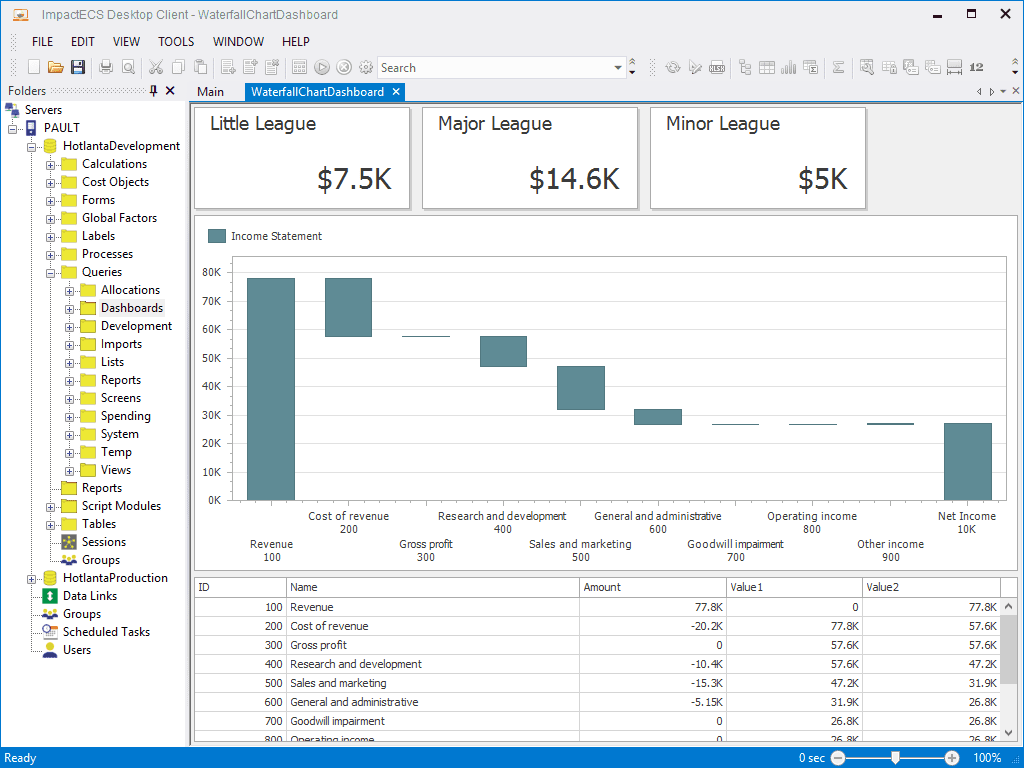1024x768 pixels.
Task: Switch to the Main tab
Action: [210, 91]
